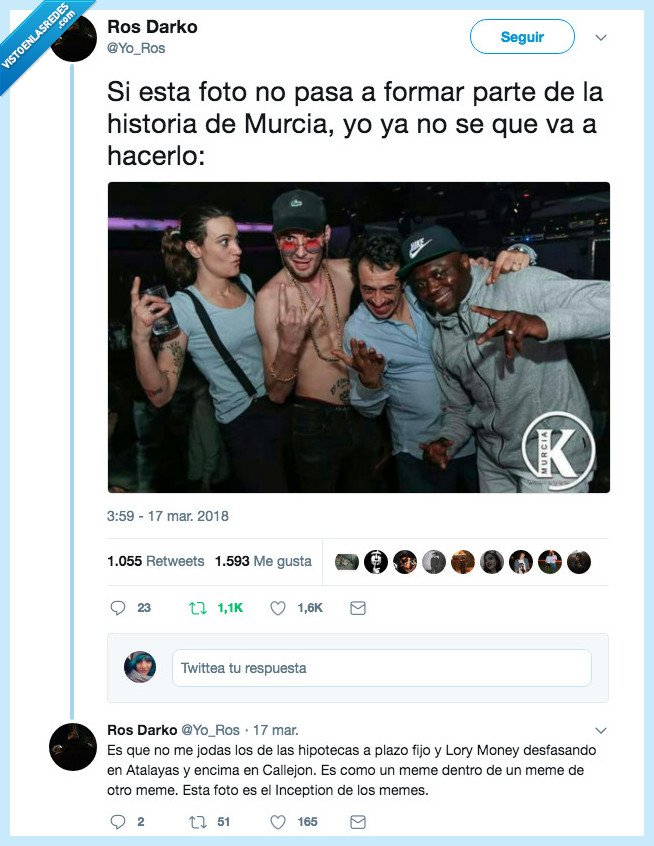Click the @Yo_Ros username handle
Screen dimensions: 654x846
[137, 47]
